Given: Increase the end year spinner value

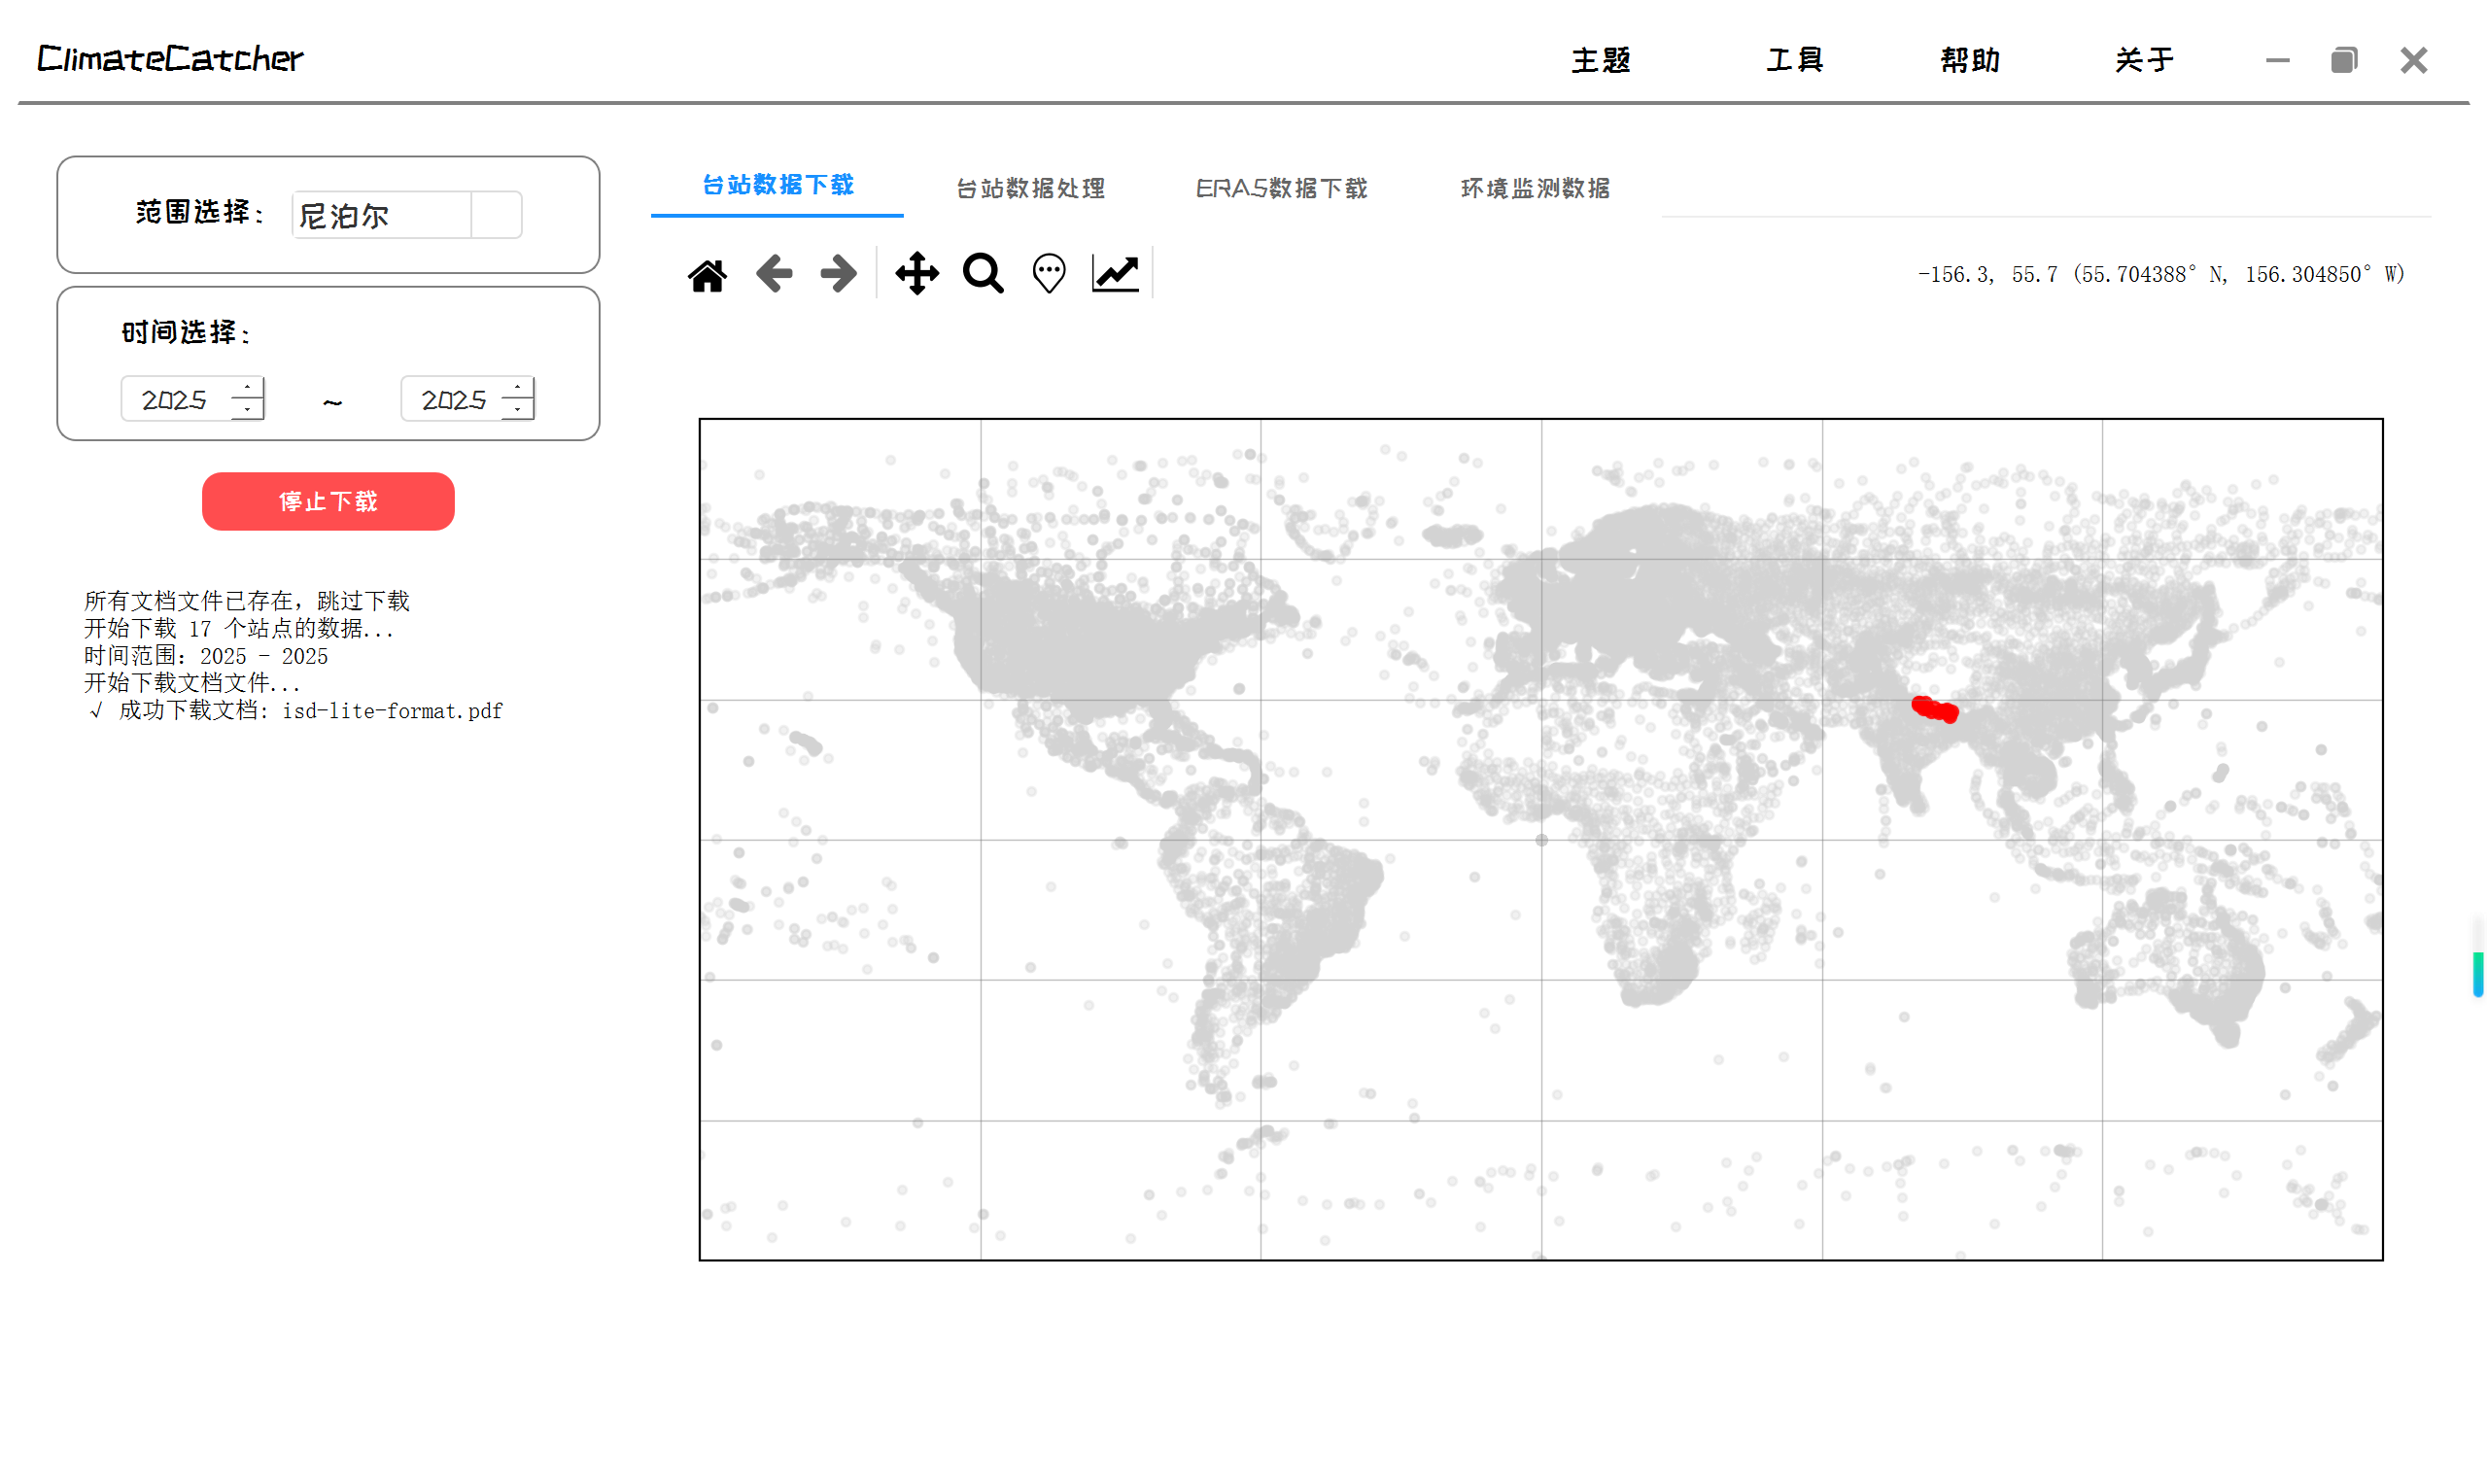Looking at the screenshot, I should pos(517,388).
